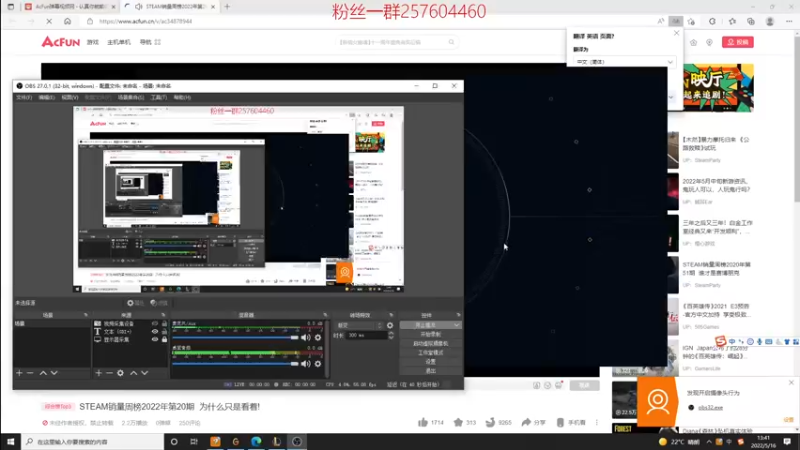800x450 pixels.
Task: Pop out the OBS Scenes dock
Action: tap(86, 315)
